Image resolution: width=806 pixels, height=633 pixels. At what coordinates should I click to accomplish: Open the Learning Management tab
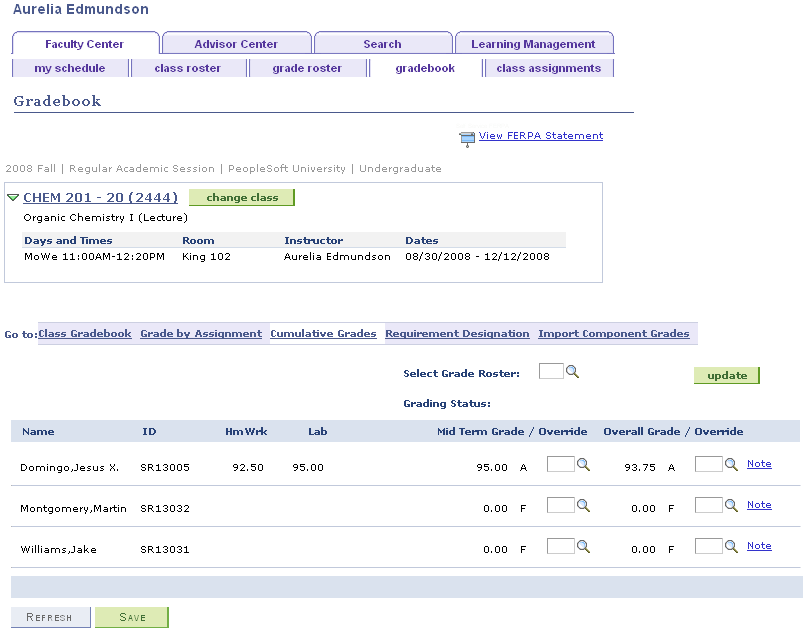(534, 43)
